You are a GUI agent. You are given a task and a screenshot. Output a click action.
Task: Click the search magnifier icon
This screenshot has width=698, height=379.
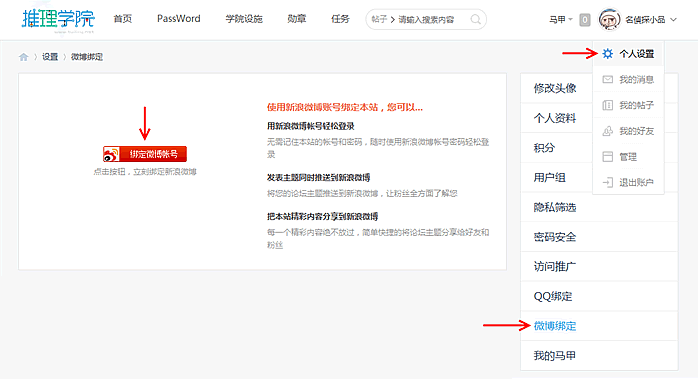[x=475, y=20]
